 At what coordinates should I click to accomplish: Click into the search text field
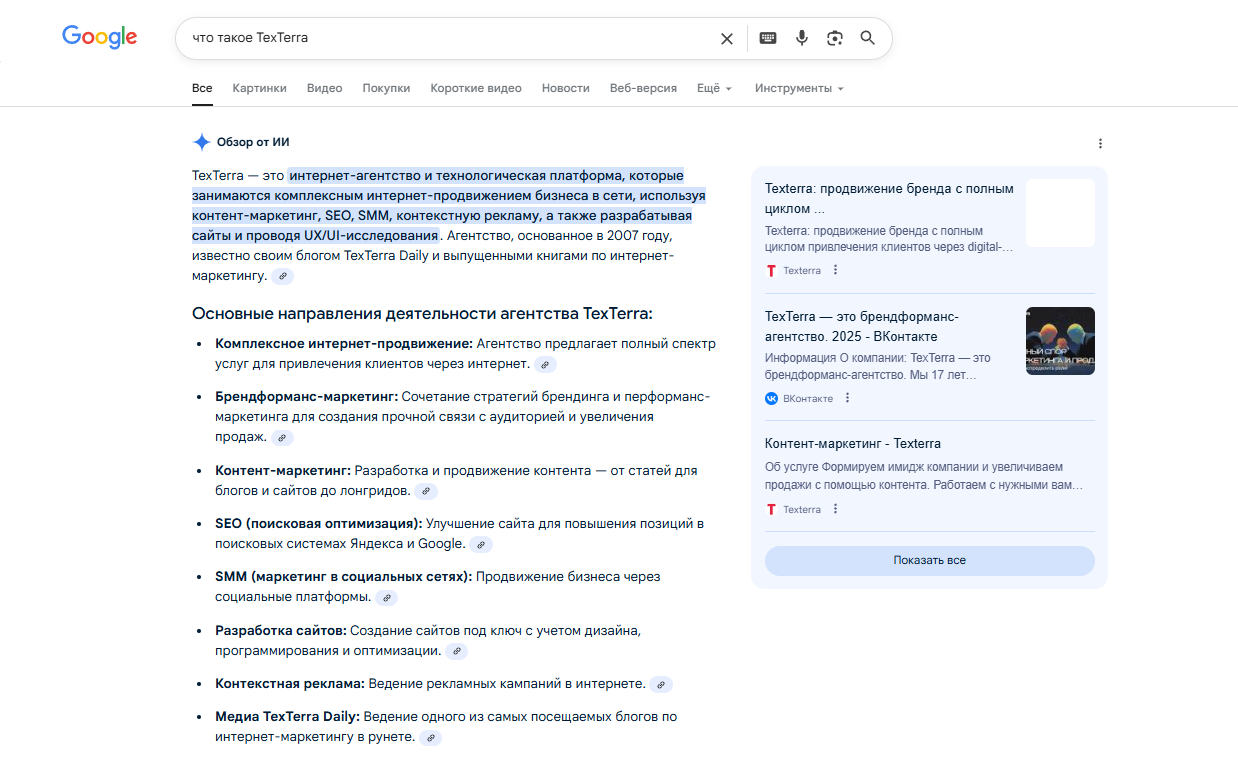point(450,38)
